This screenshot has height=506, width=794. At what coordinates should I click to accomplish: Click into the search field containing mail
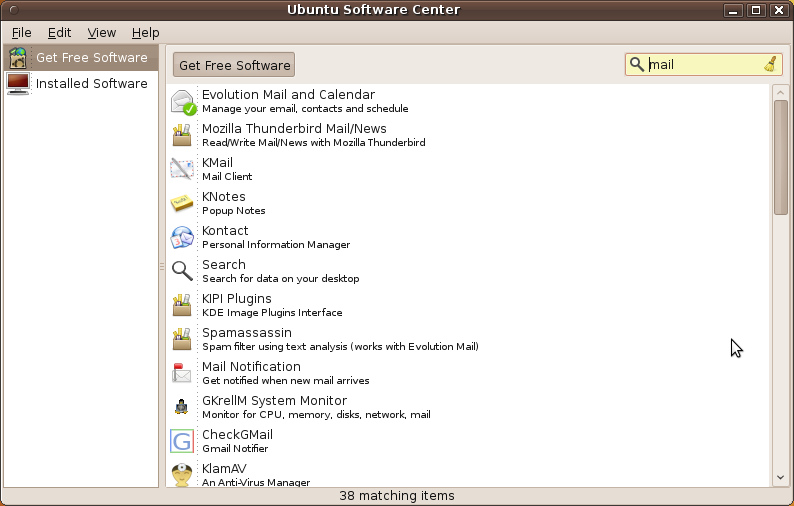[705, 65]
